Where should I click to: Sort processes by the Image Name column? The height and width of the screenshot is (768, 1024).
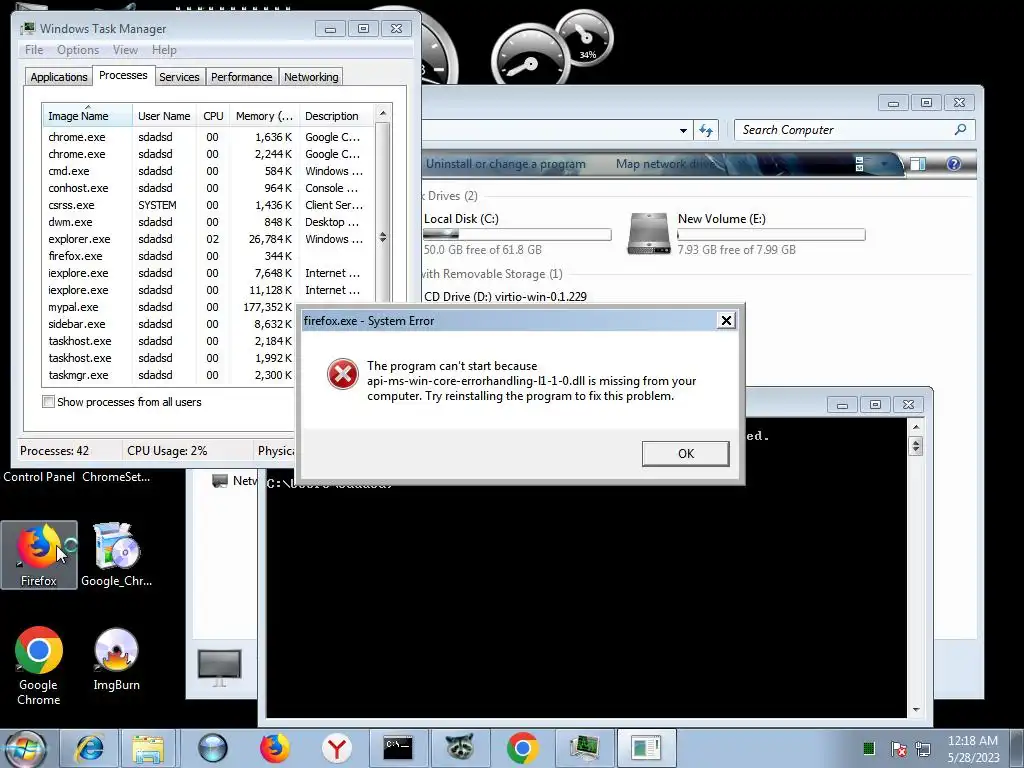click(86, 116)
